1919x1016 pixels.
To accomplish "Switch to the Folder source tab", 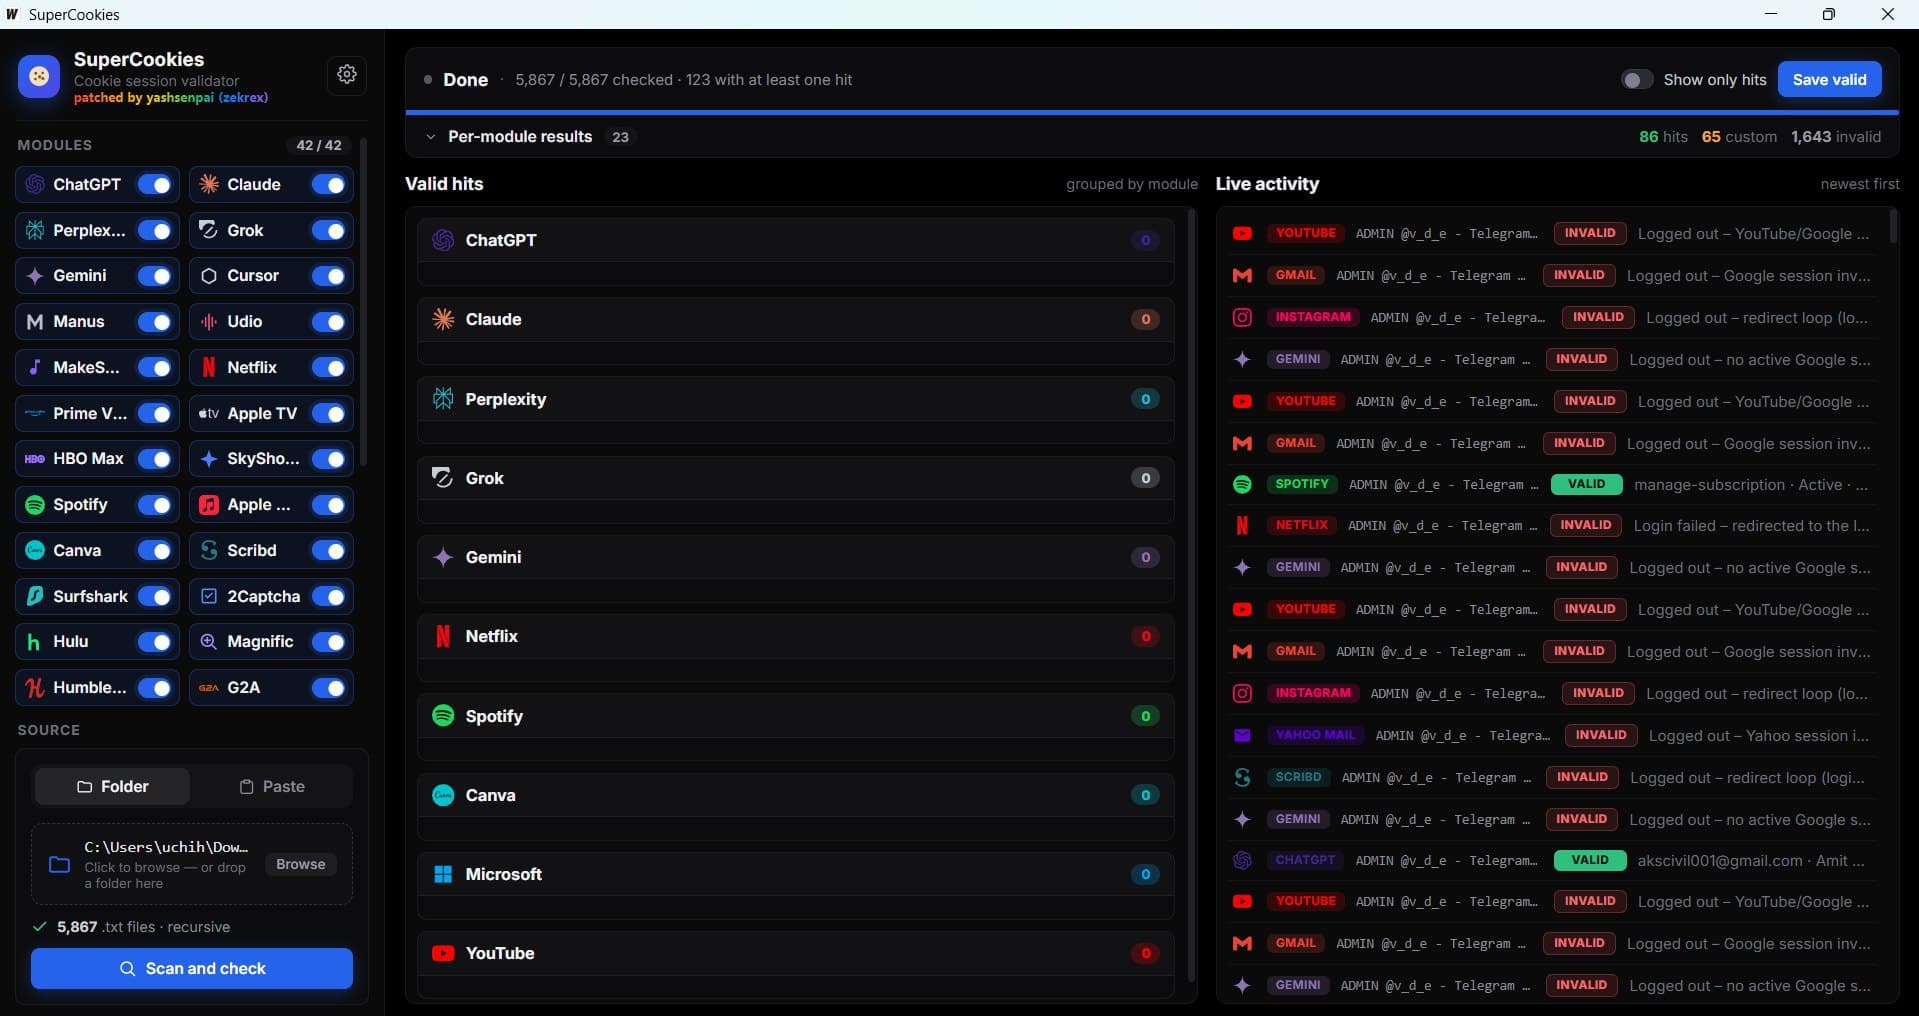I will (112, 787).
